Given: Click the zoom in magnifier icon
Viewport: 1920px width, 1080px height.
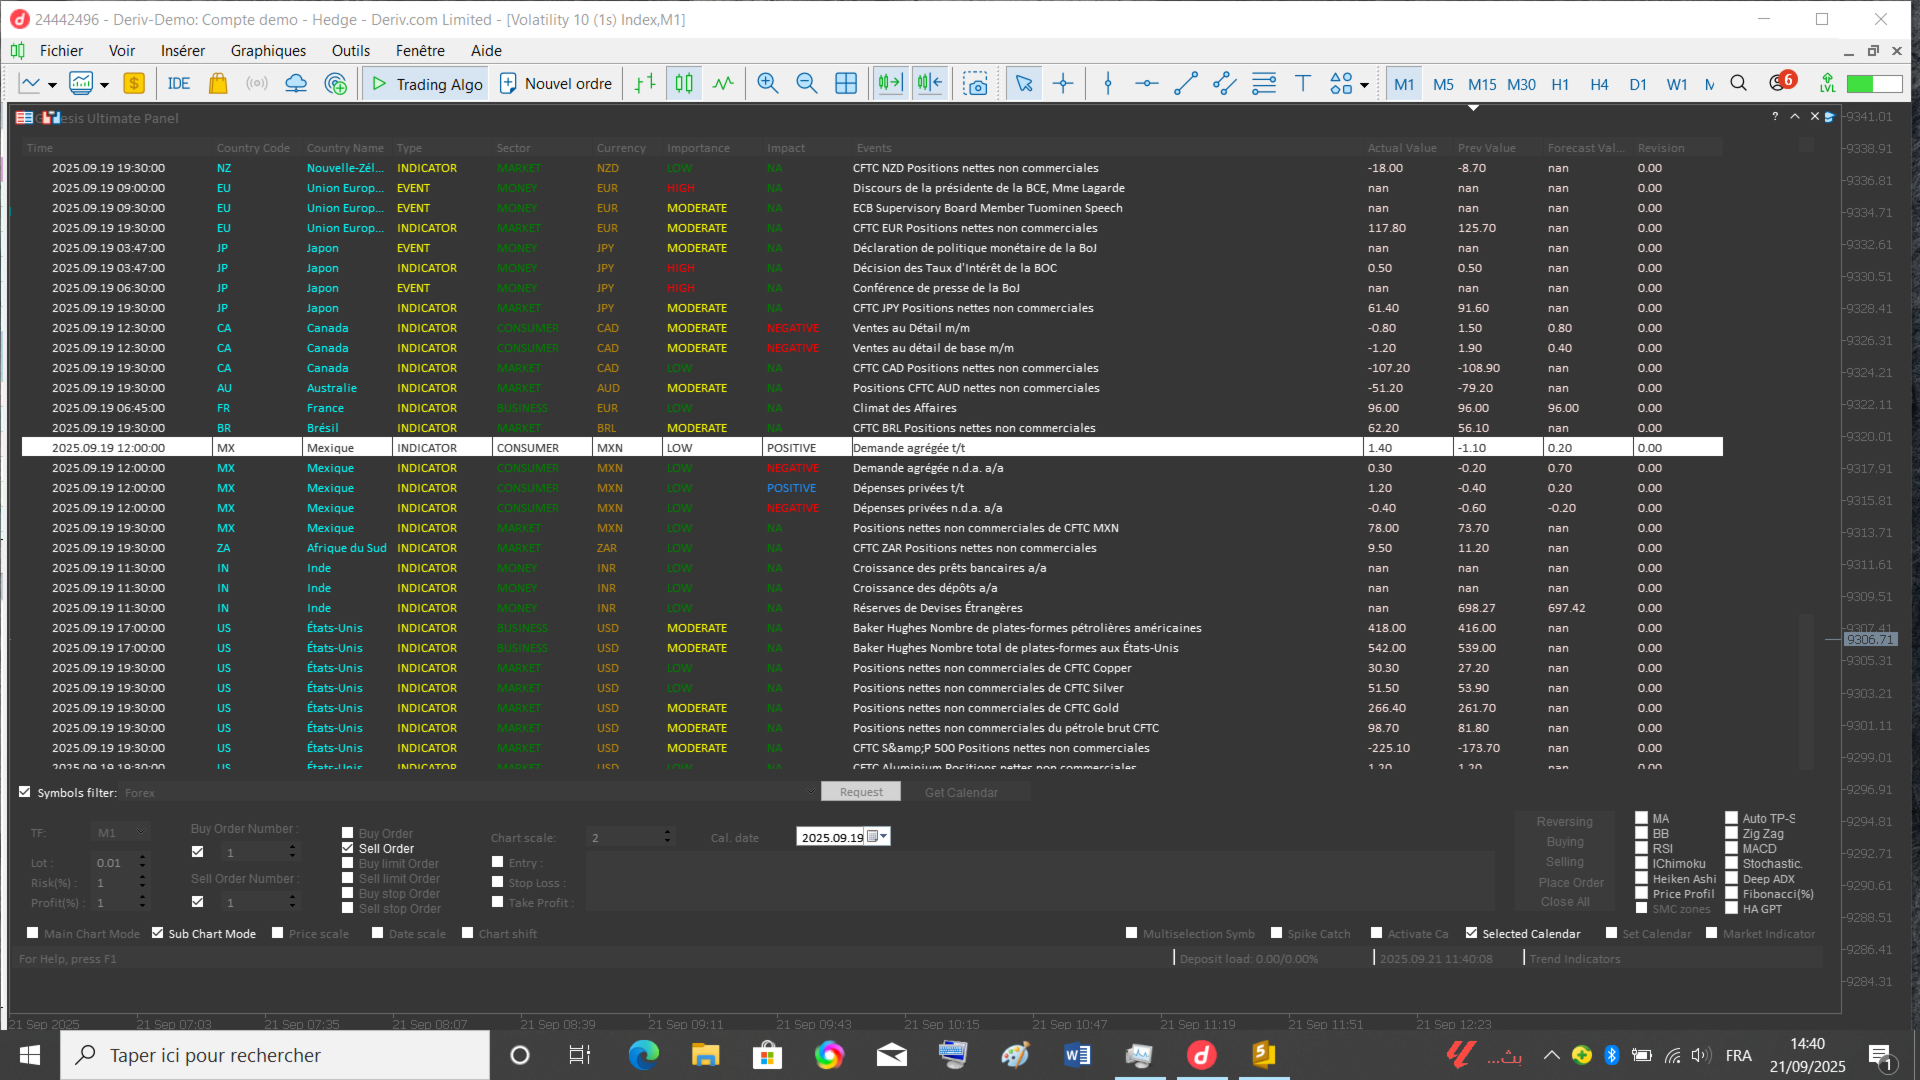Looking at the screenshot, I should [767, 84].
